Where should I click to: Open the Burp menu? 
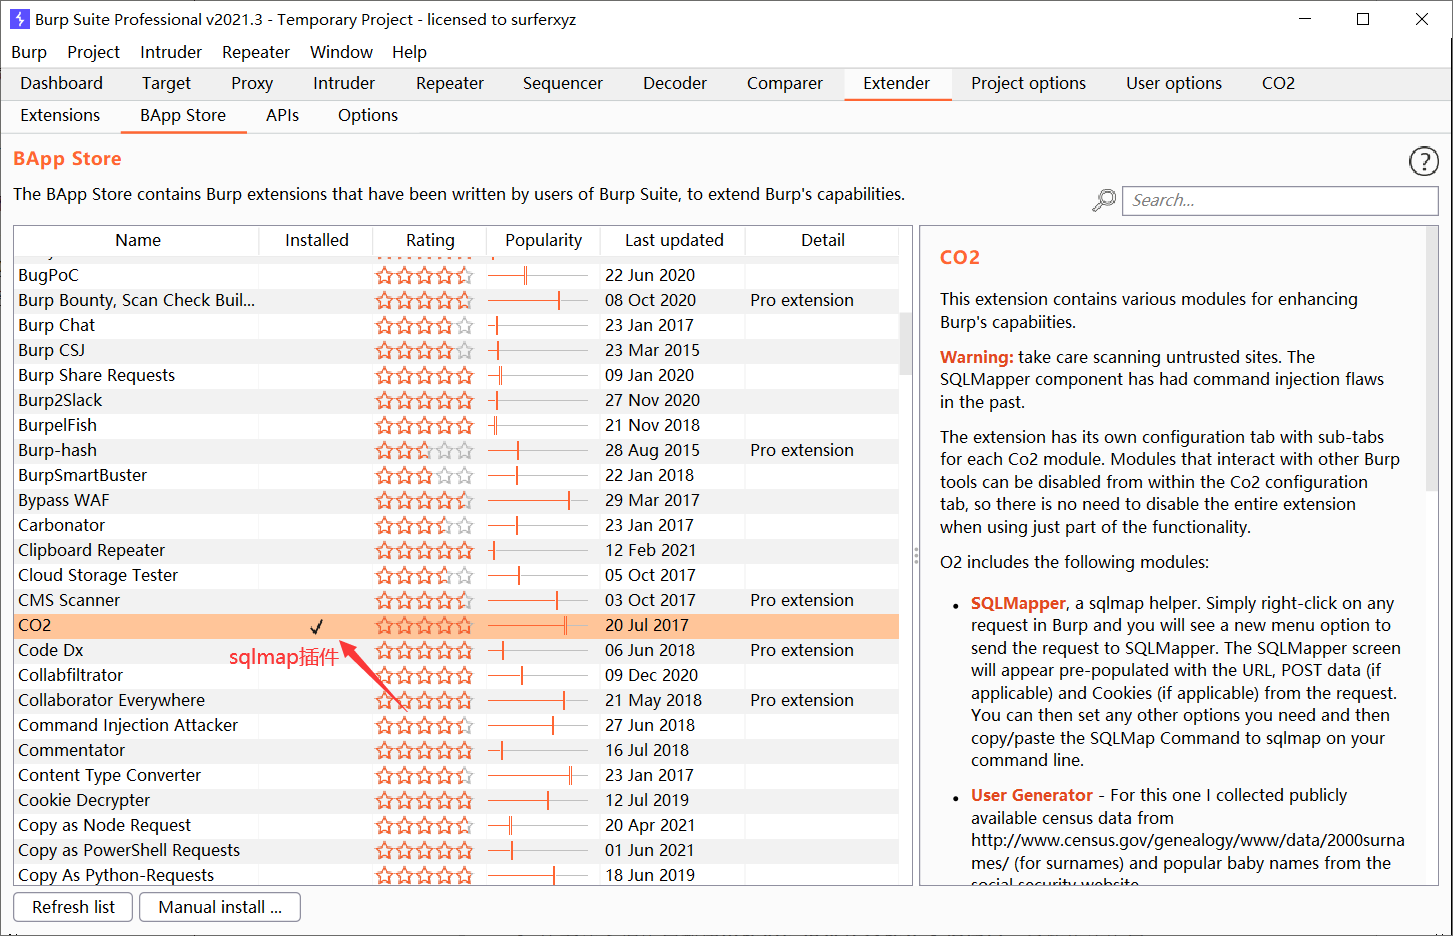coord(29,52)
